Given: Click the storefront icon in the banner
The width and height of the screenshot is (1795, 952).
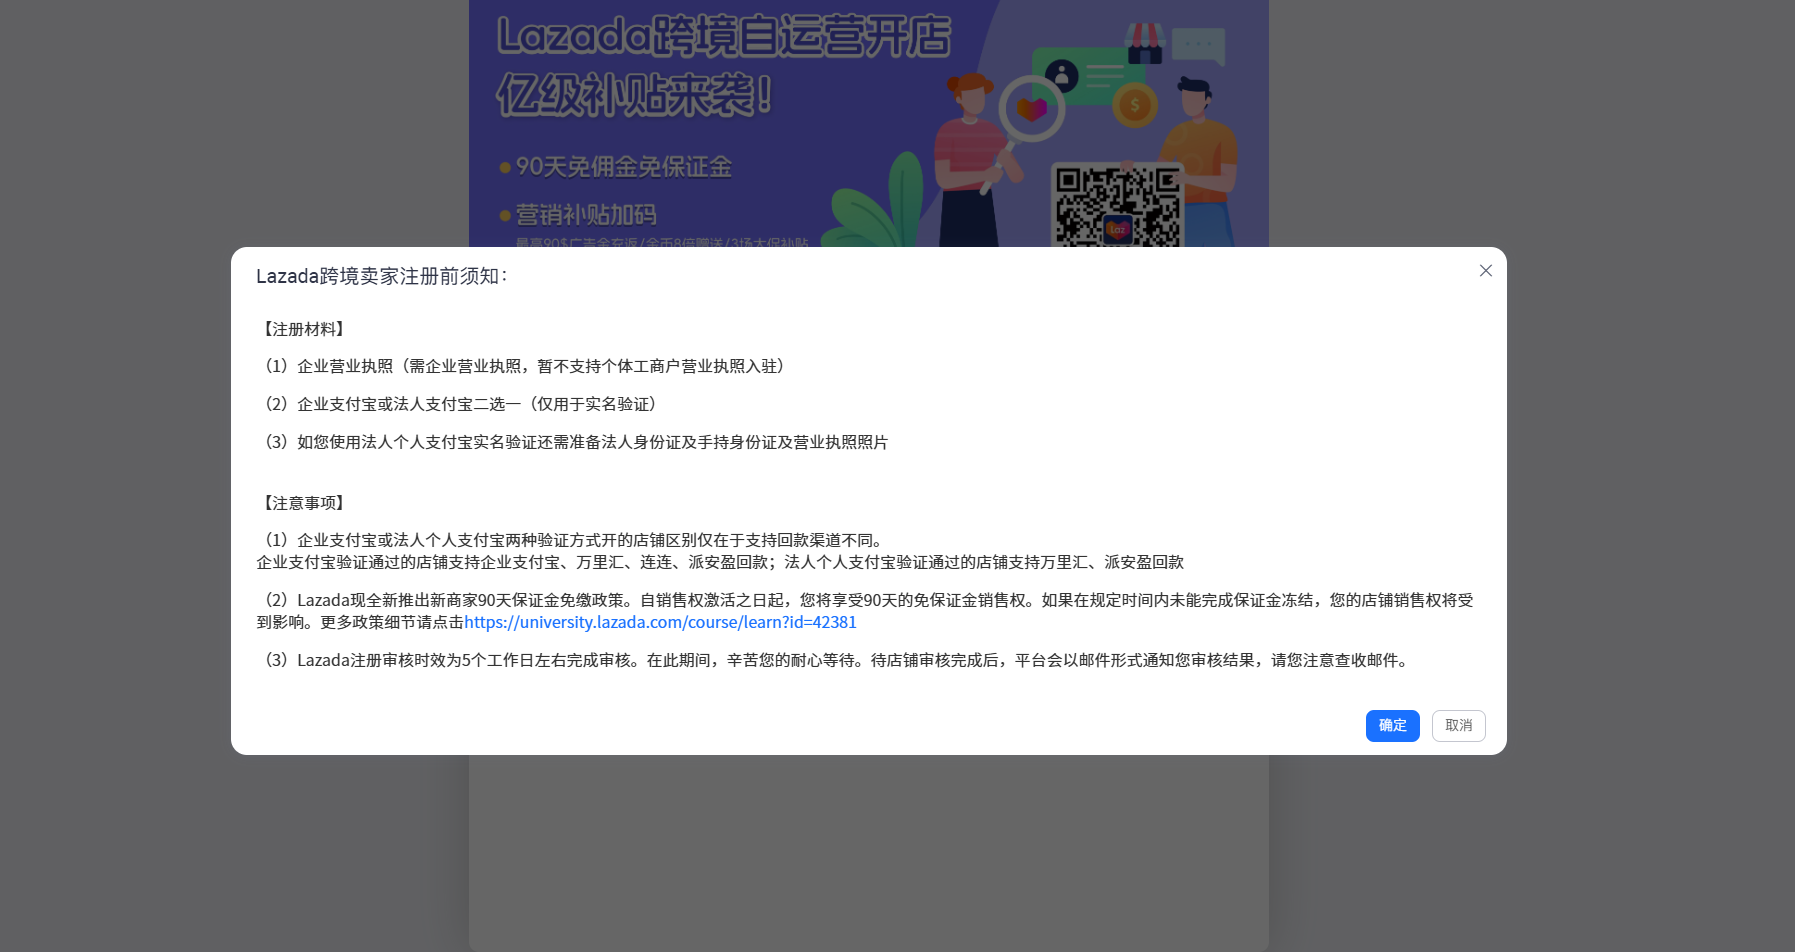Looking at the screenshot, I should click(x=1145, y=44).
